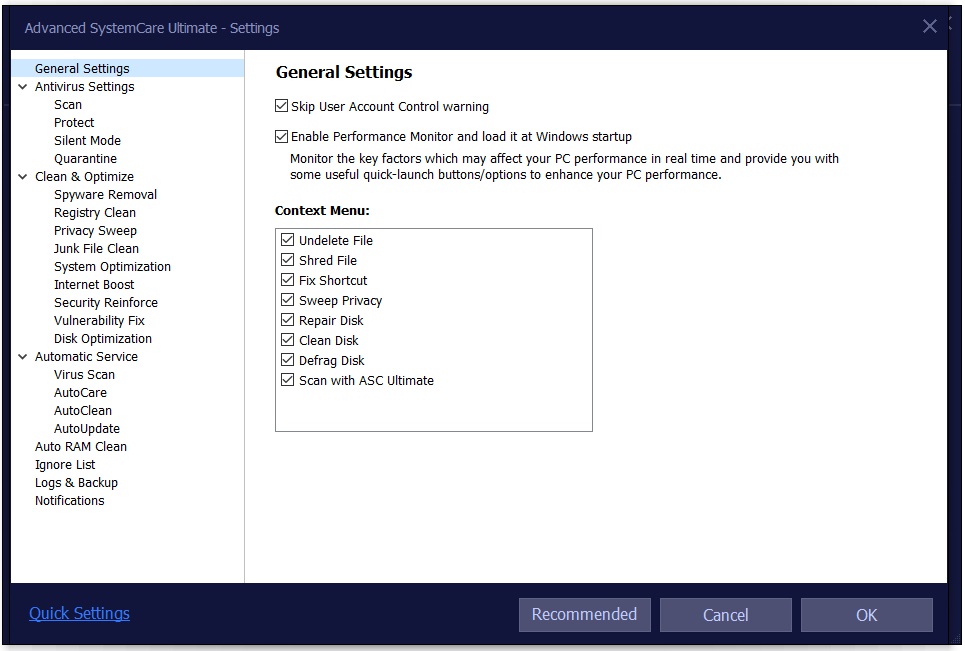Collapse the Clean & Optimize tree section
The height and width of the screenshot is (651, 965).
[x=23, y=177]
